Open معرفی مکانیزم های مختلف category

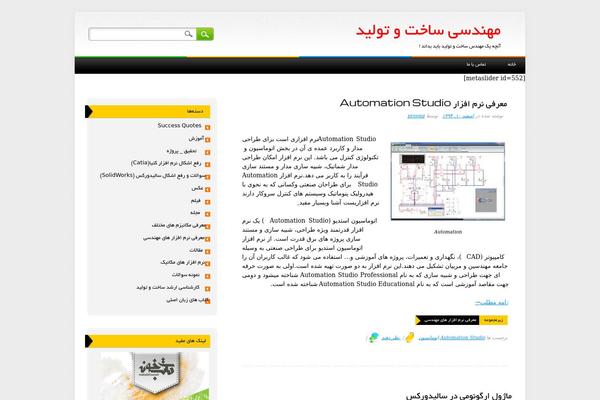click(x=179, y=225)
